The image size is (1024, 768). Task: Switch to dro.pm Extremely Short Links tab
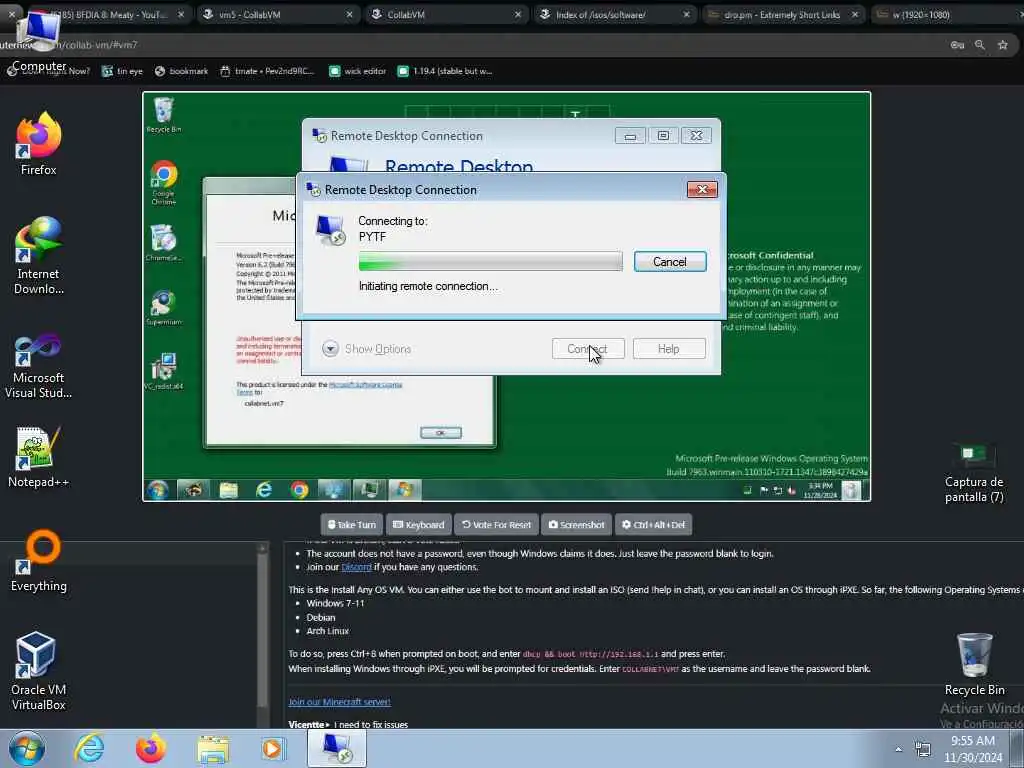[783, 14]
